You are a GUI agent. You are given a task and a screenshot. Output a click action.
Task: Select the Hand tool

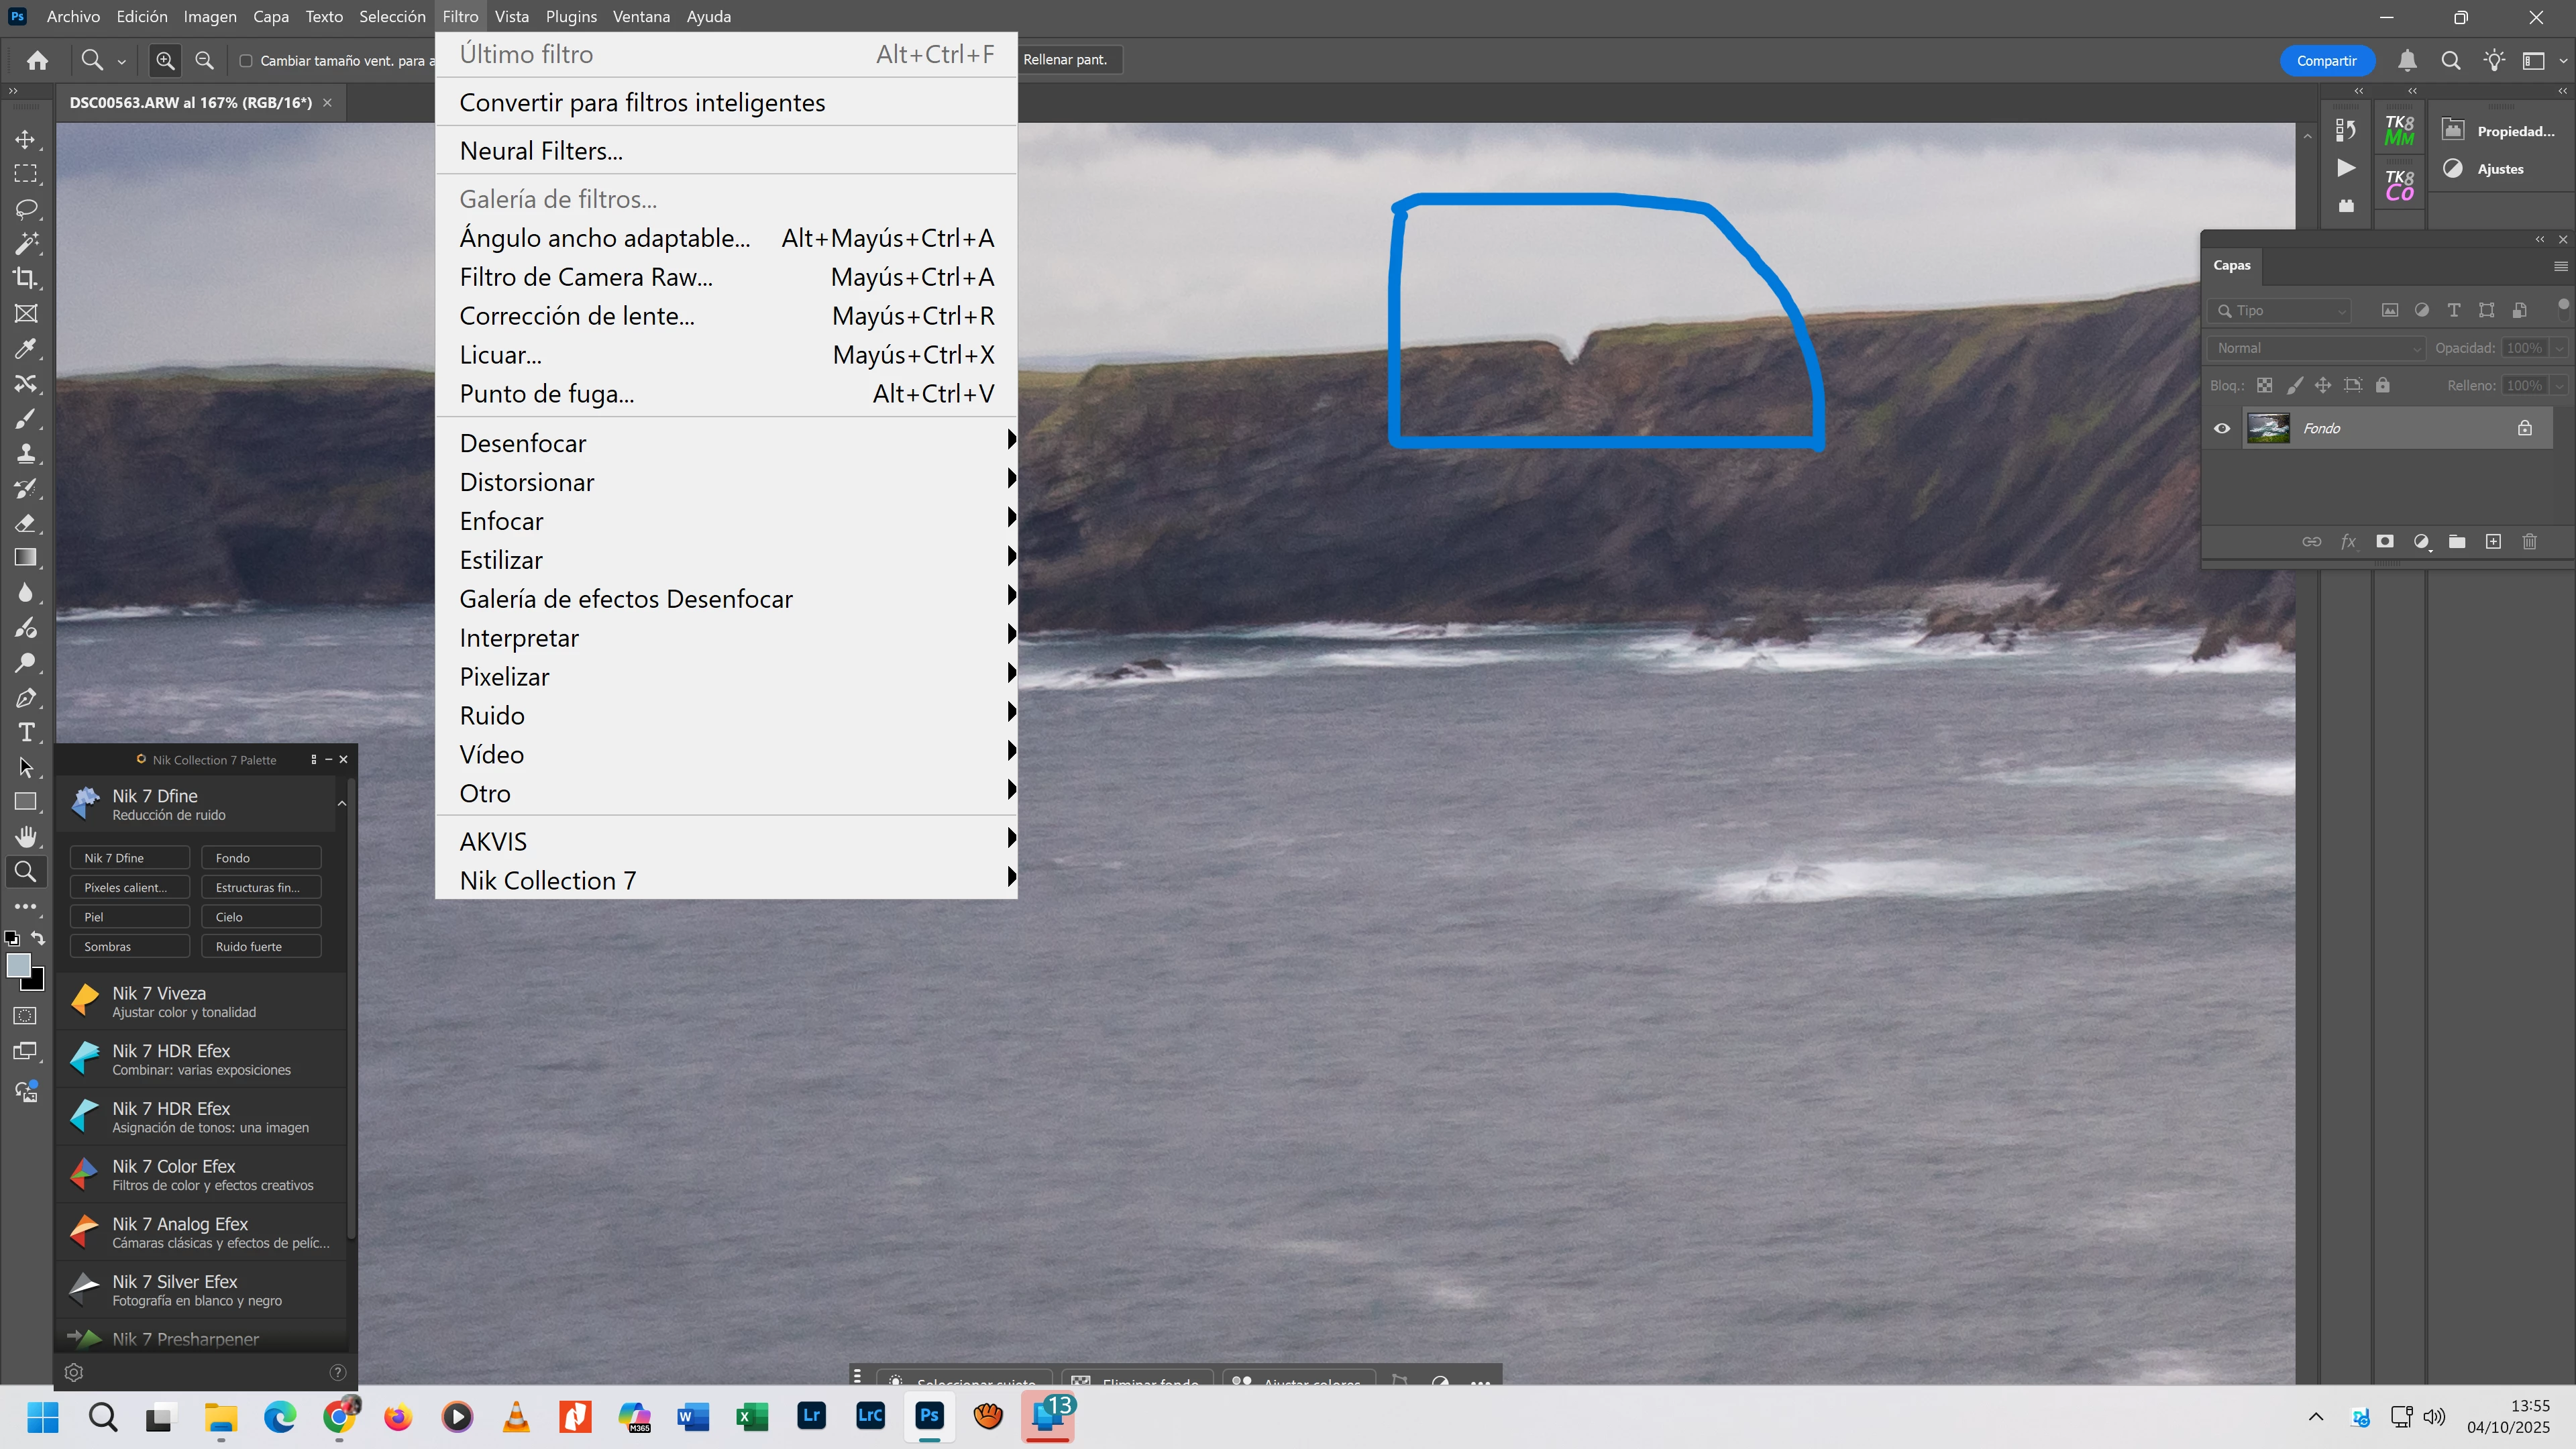(x=26, y=836)
